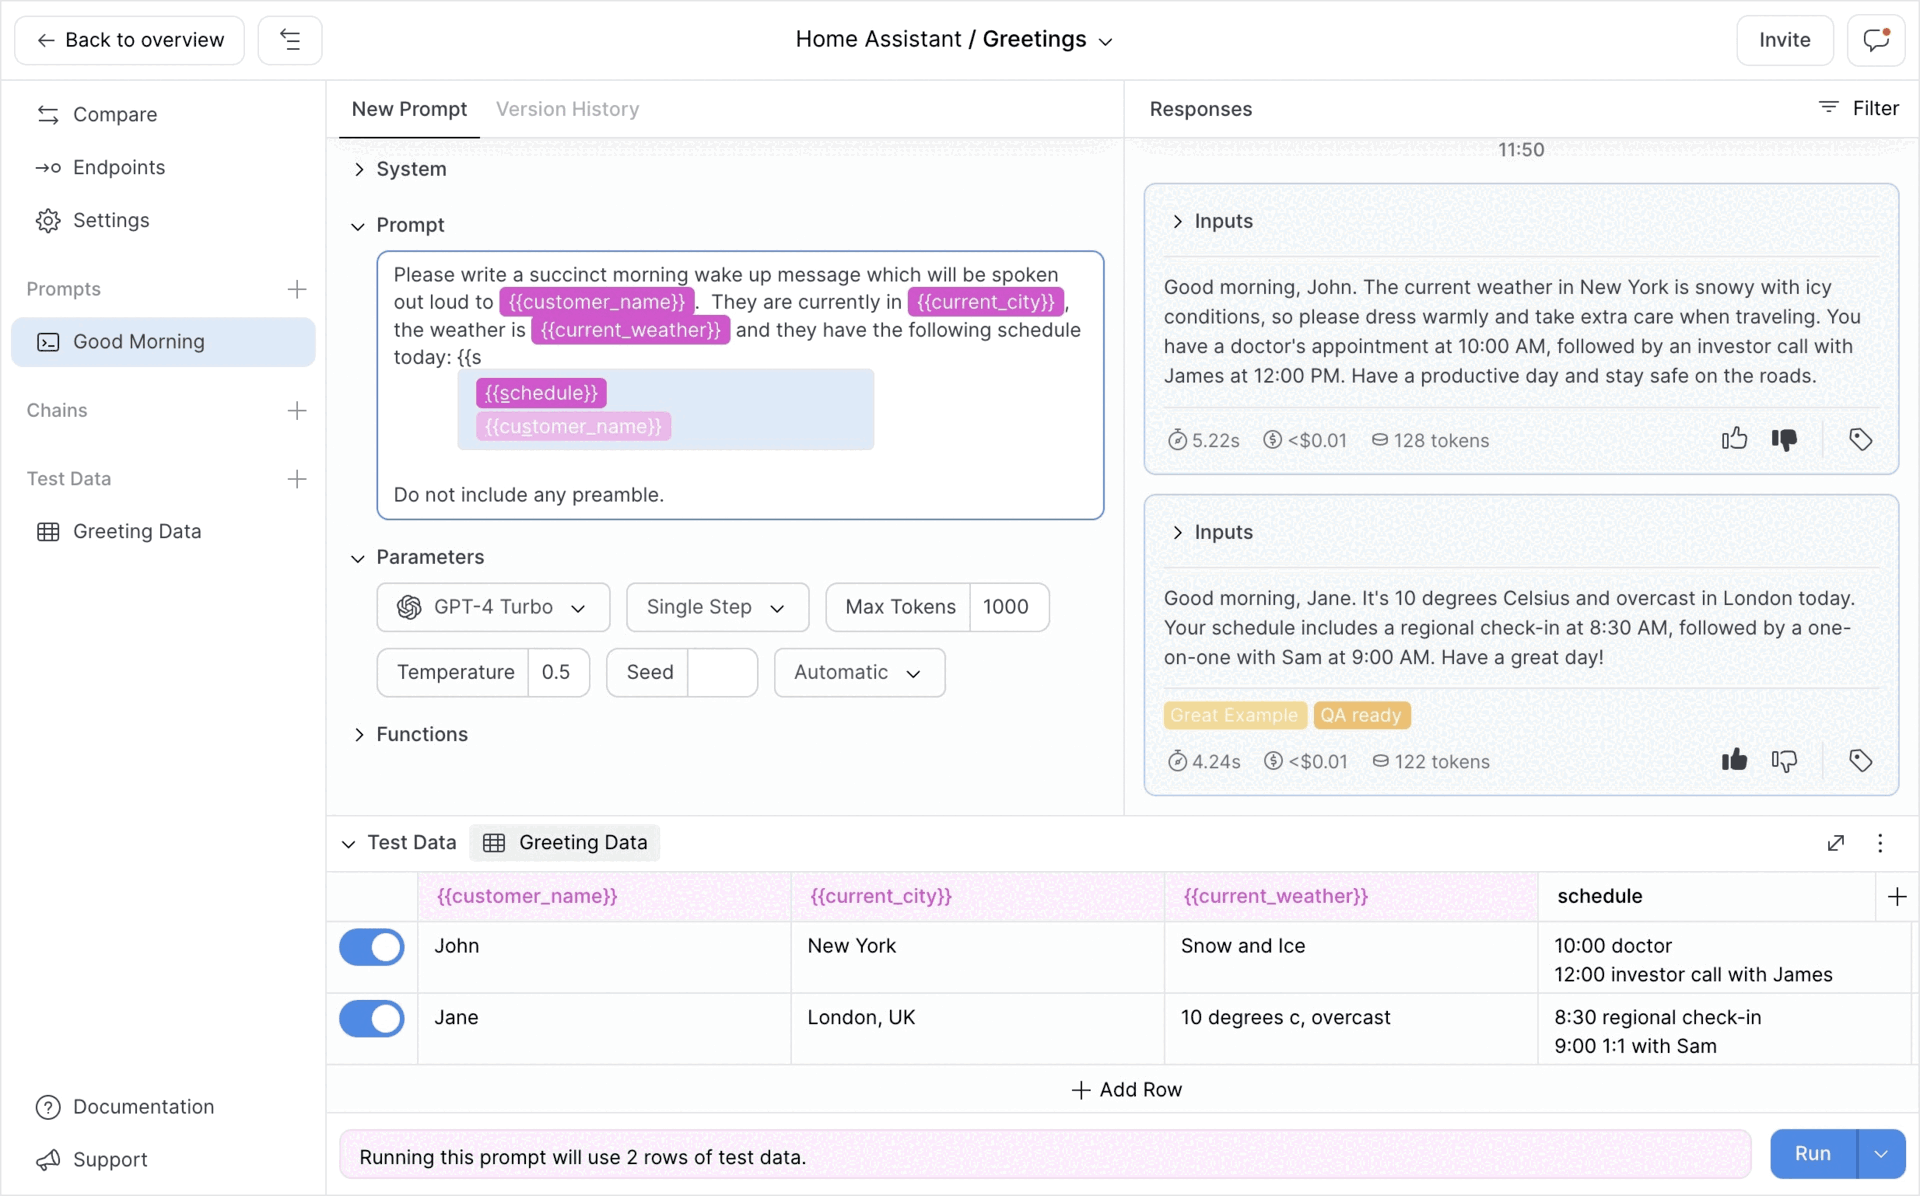The height and width of the screenshot is (1196, 1920).
Task: Click the expand icon next to Test Data table
Action: click(x=1836, y=842)
